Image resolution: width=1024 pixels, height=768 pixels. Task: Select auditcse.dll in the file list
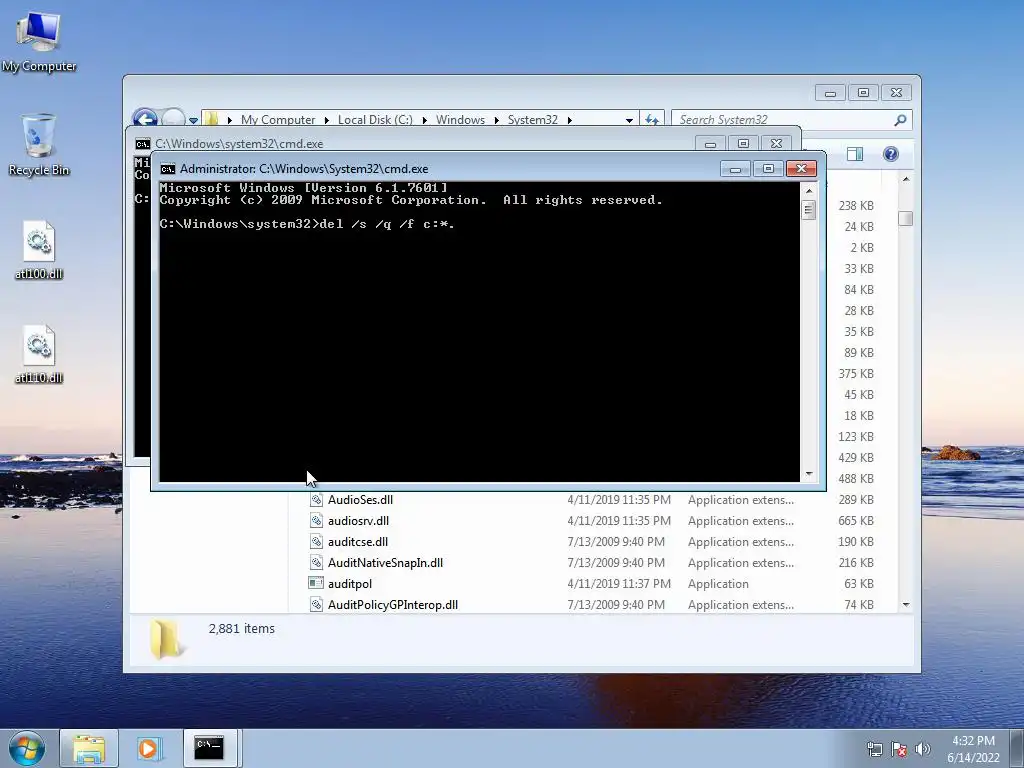pos(358,541)
